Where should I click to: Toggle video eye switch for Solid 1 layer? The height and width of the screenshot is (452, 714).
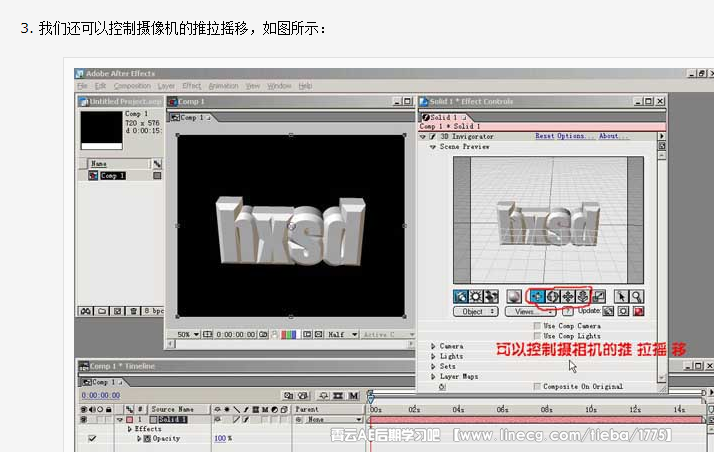(x=83, y=420)
